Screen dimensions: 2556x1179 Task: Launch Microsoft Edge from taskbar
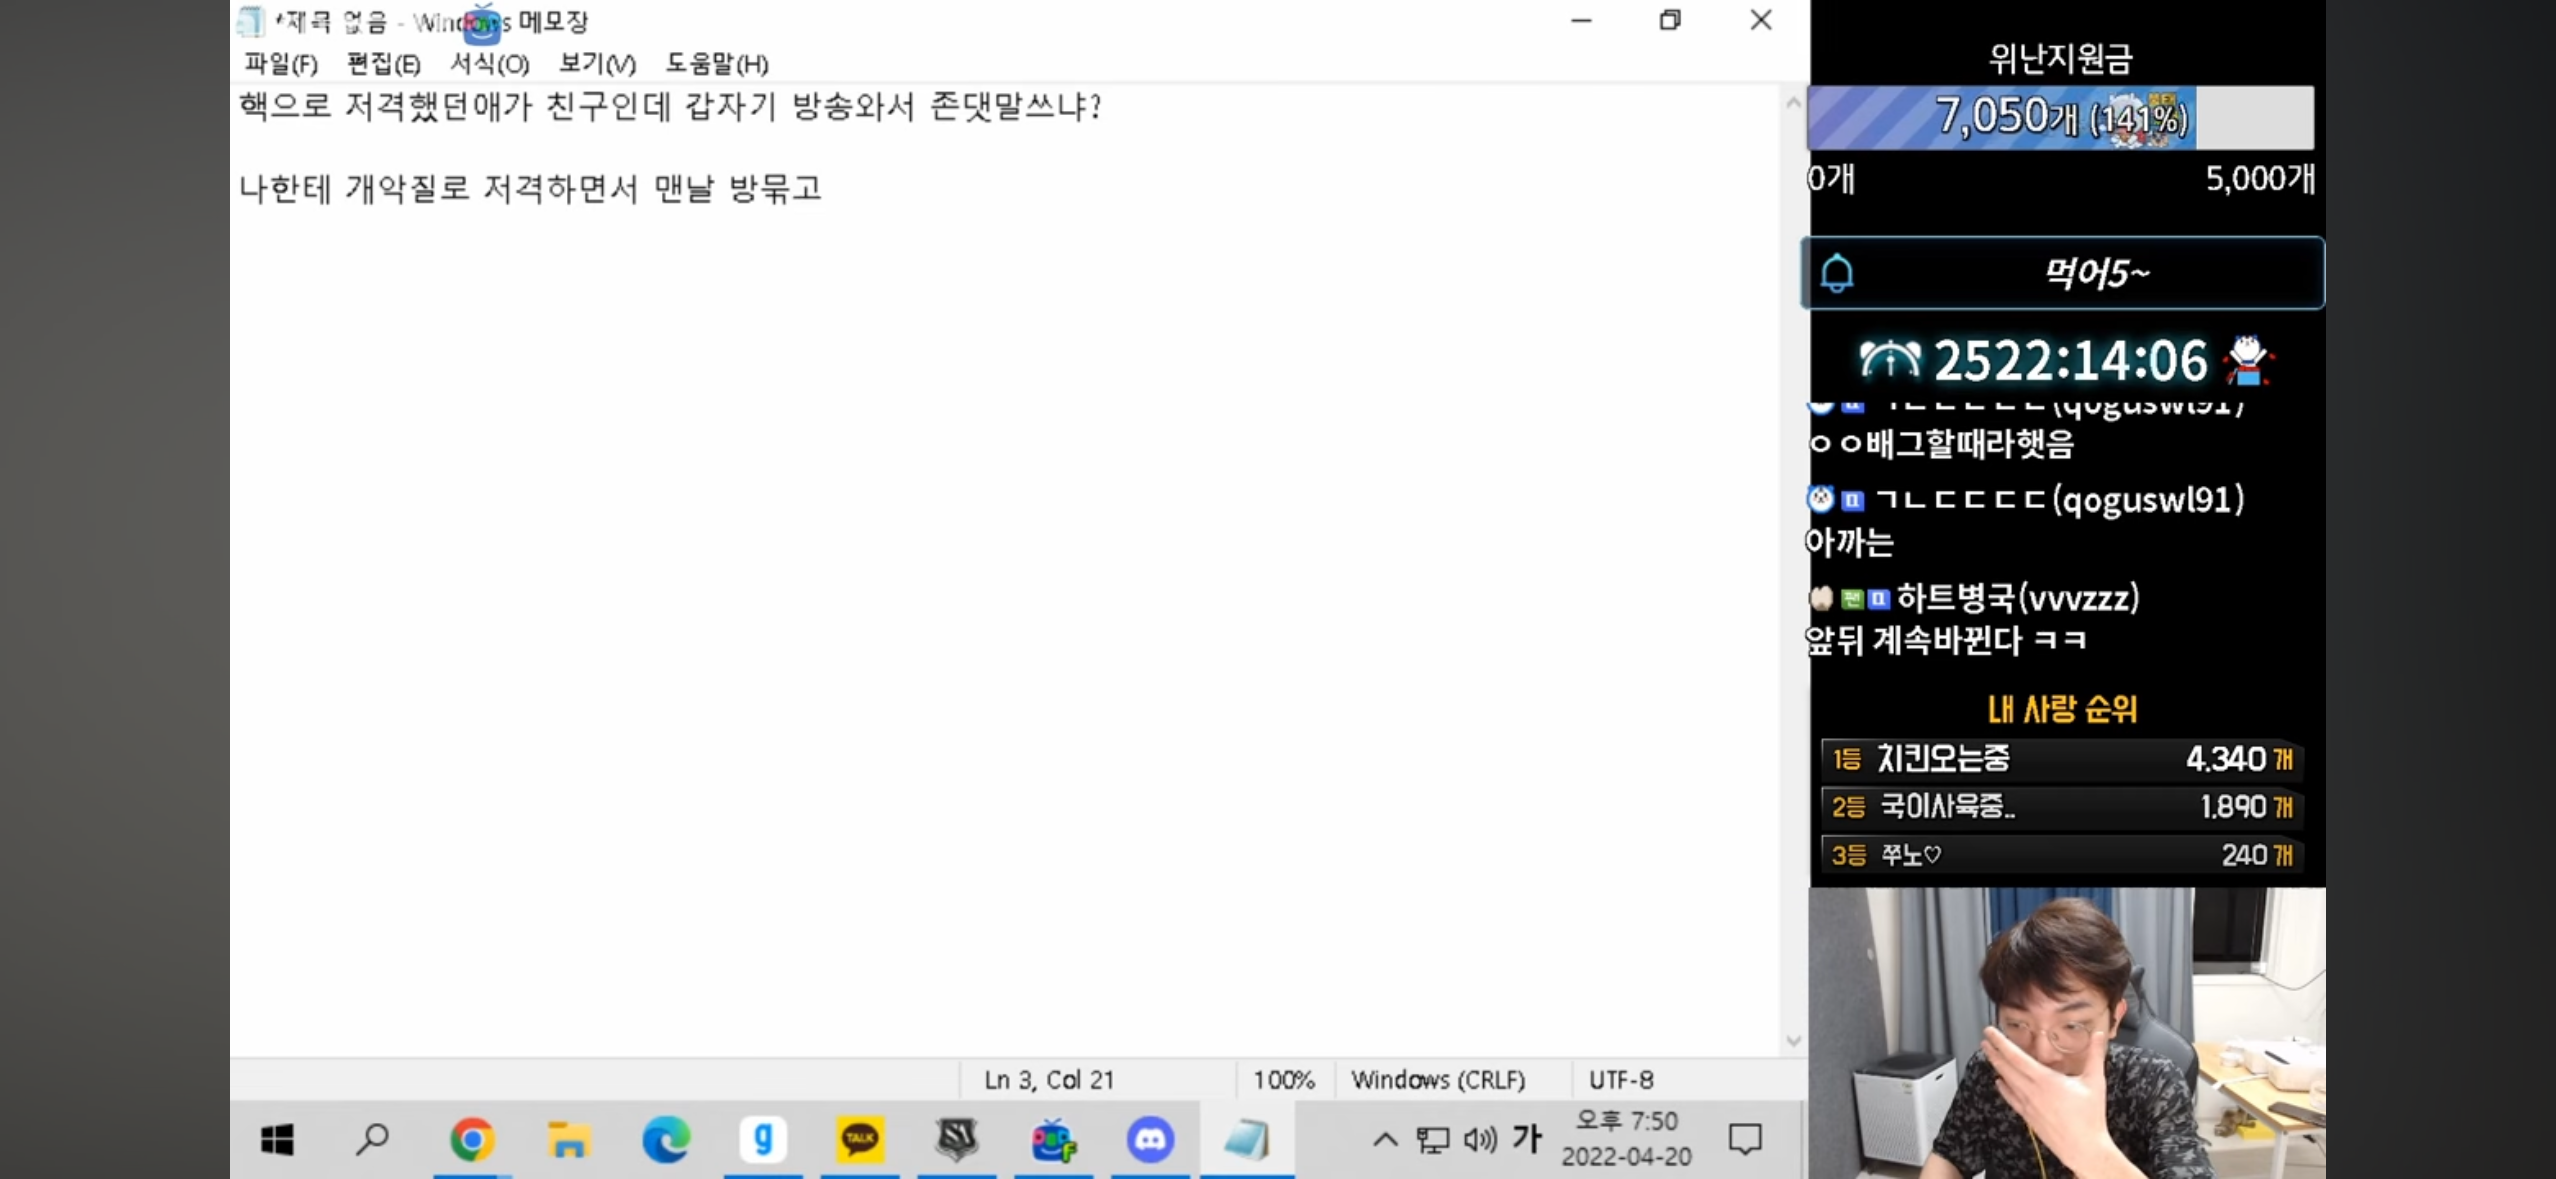pos(665,1139)
